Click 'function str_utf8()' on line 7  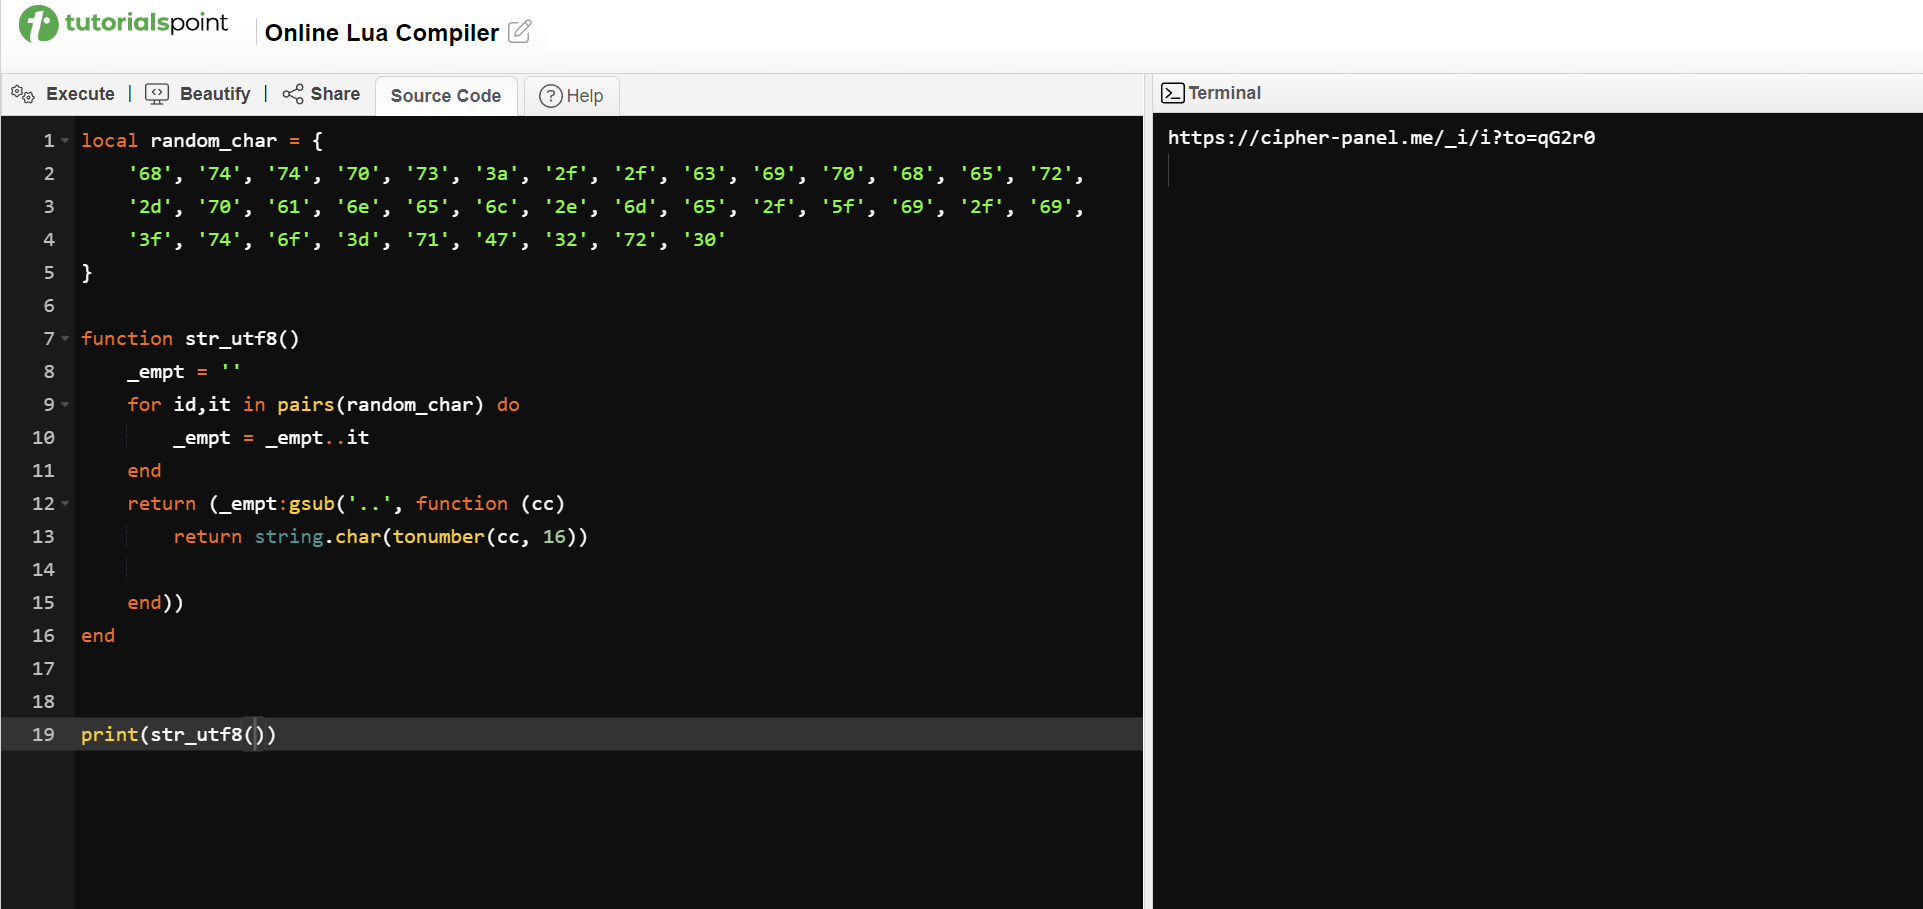tap(190, 339)
